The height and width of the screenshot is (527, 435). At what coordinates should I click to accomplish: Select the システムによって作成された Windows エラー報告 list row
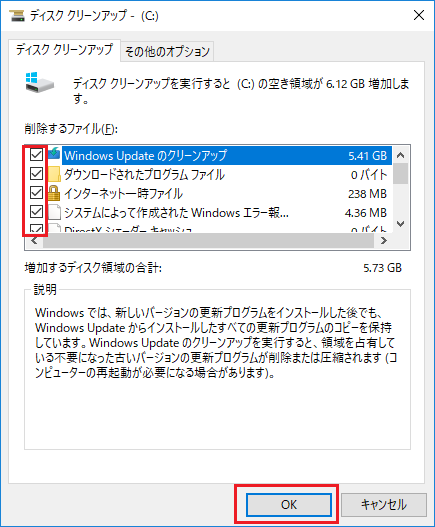(220, 212)
